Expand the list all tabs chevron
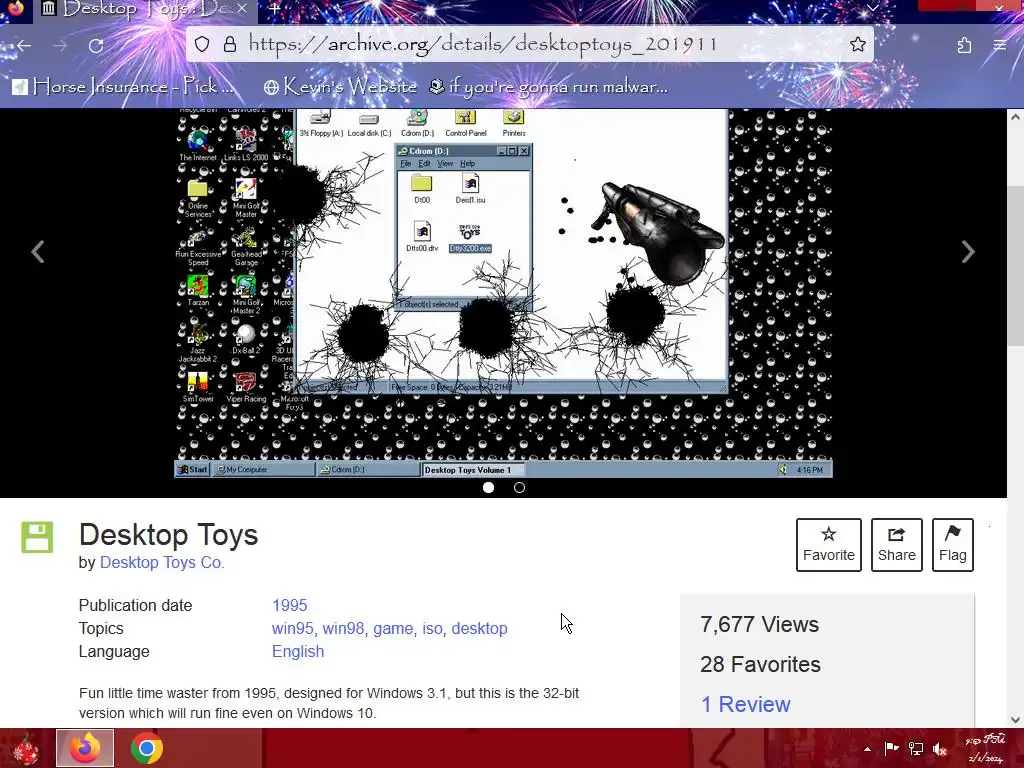Viewport: 1024px width, 768px height. (872, 8)
